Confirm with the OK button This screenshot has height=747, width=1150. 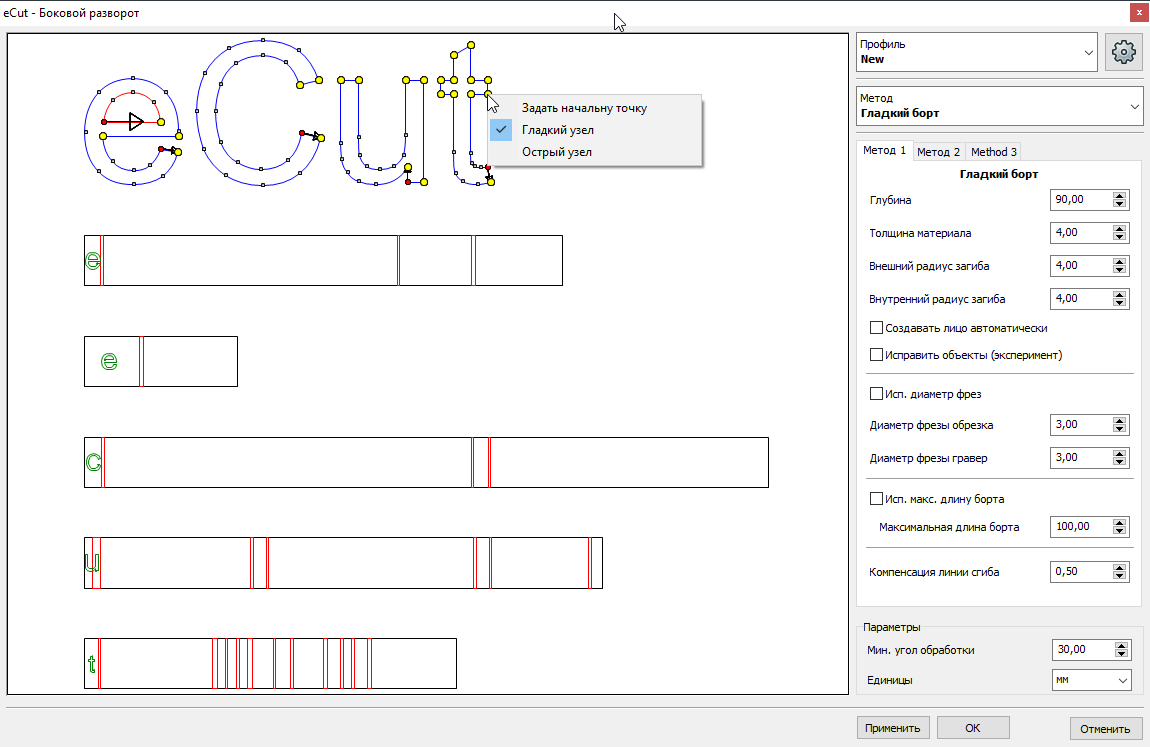point(973,728)
